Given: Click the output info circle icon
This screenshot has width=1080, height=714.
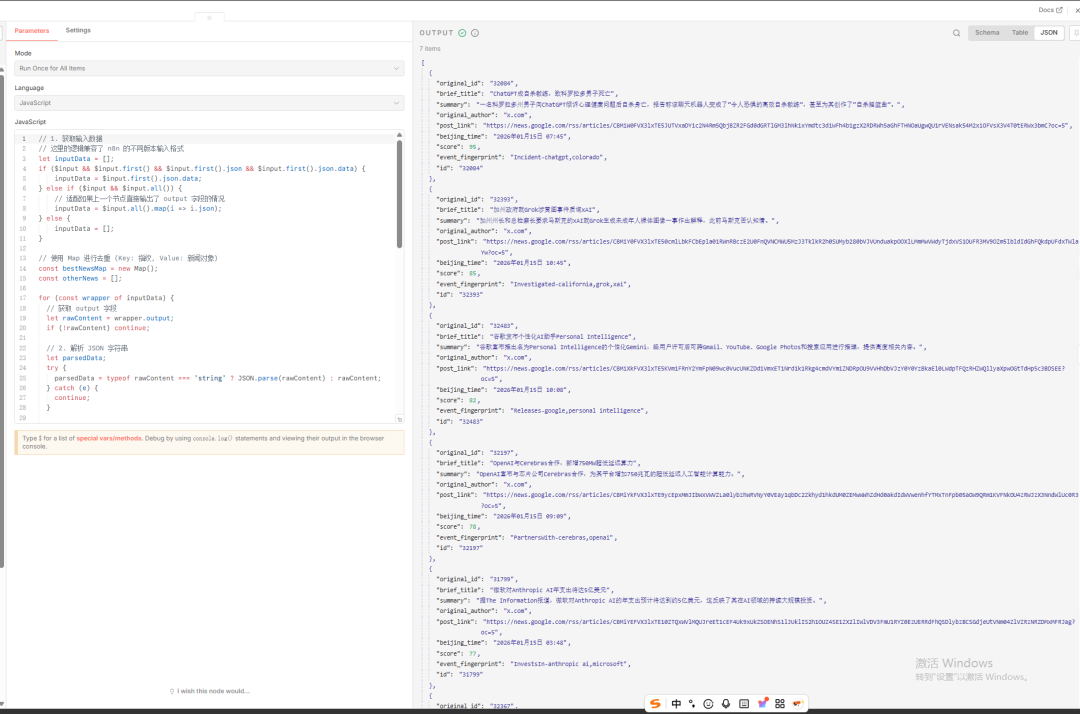Looking at the screenshot, I should [475, 33].
